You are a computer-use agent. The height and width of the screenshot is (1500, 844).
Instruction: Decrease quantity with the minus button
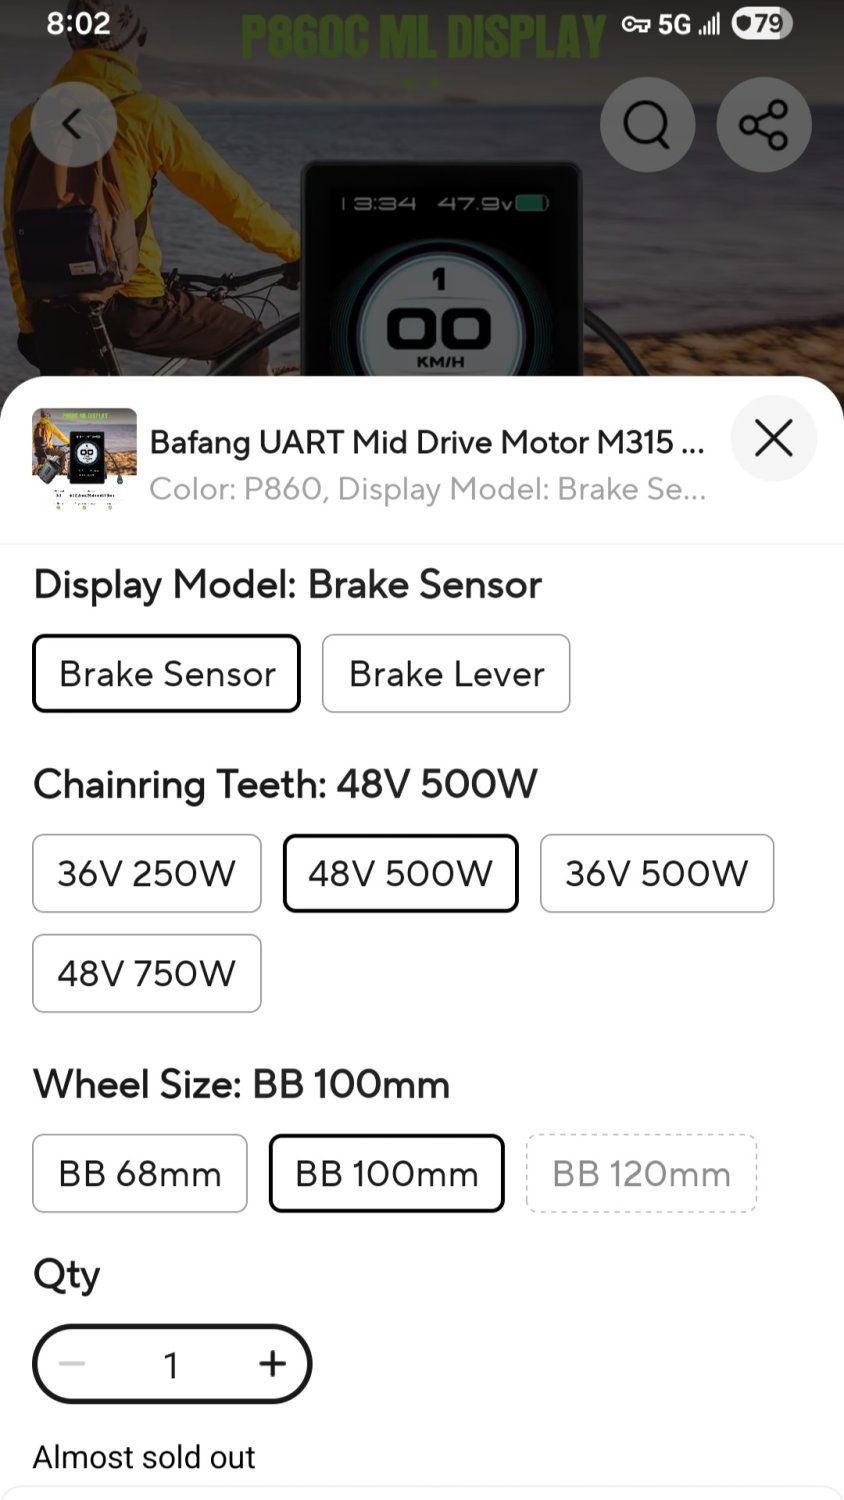coord(71,1364)
